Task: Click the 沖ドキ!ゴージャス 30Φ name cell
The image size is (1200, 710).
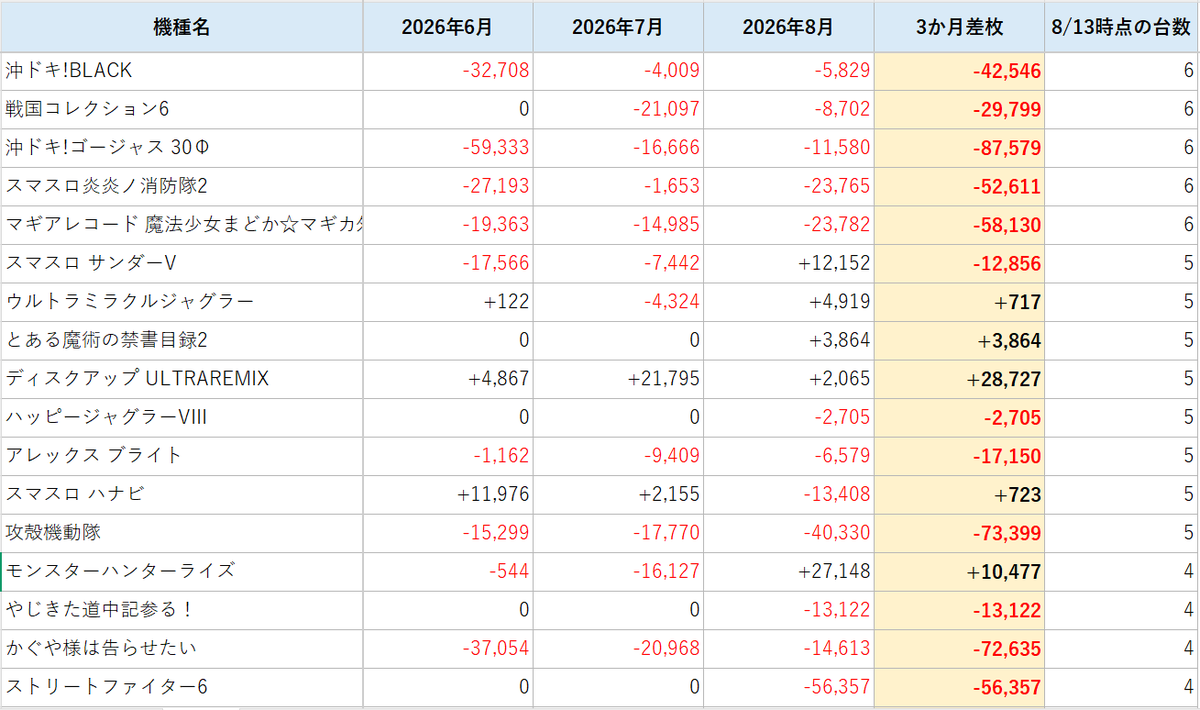Action: [181, 148]
